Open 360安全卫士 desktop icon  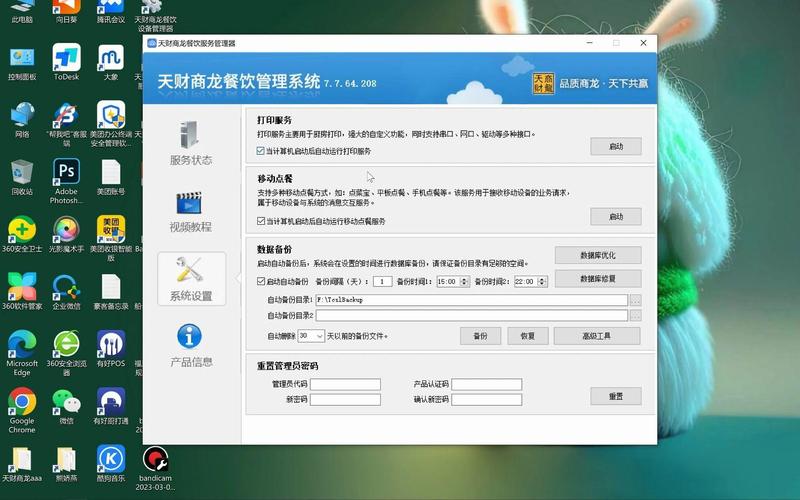(x=22, y=234)
